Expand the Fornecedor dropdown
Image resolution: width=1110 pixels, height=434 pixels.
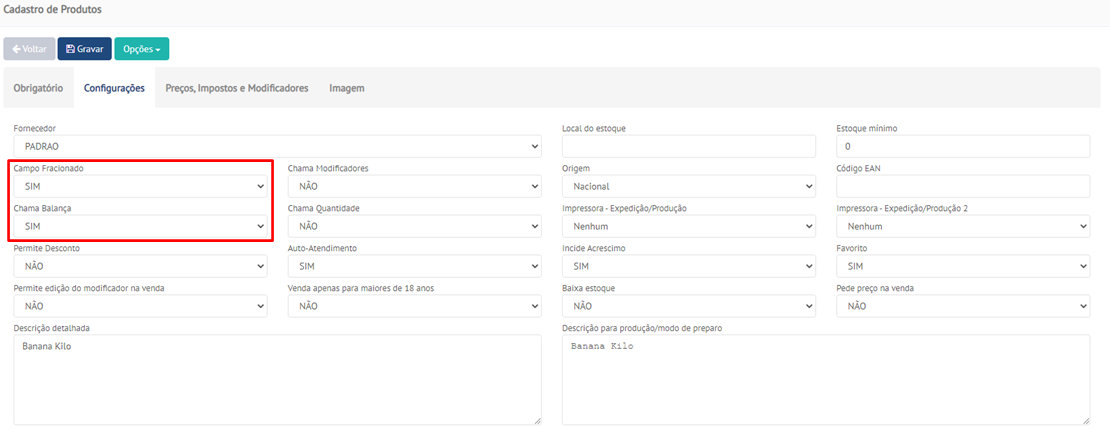277,147
